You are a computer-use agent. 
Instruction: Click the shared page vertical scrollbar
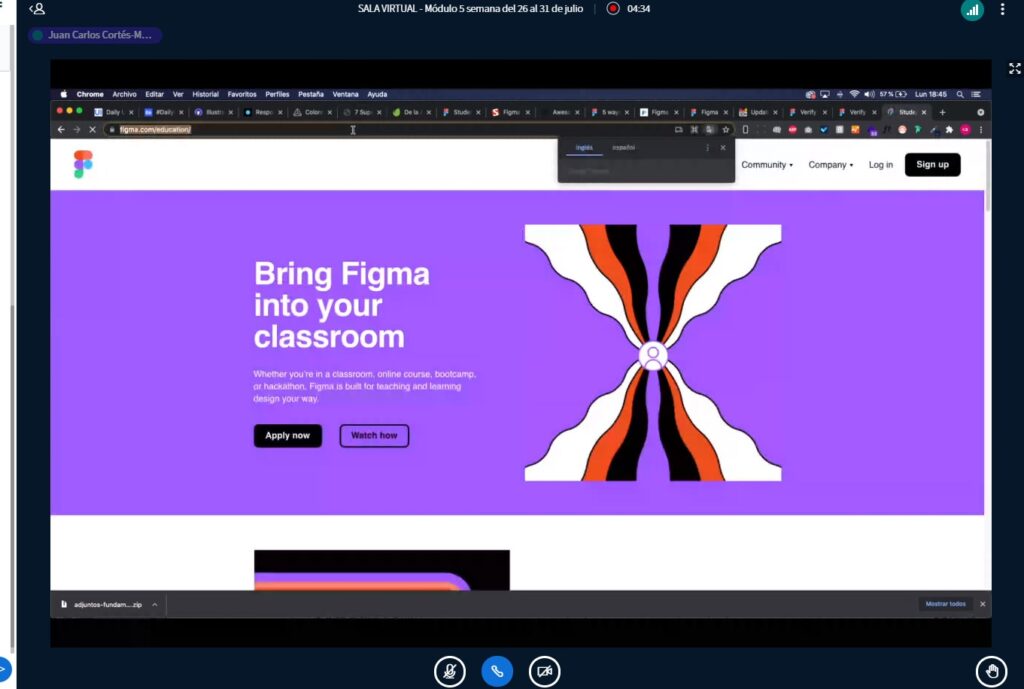click(x=987, y=176)
